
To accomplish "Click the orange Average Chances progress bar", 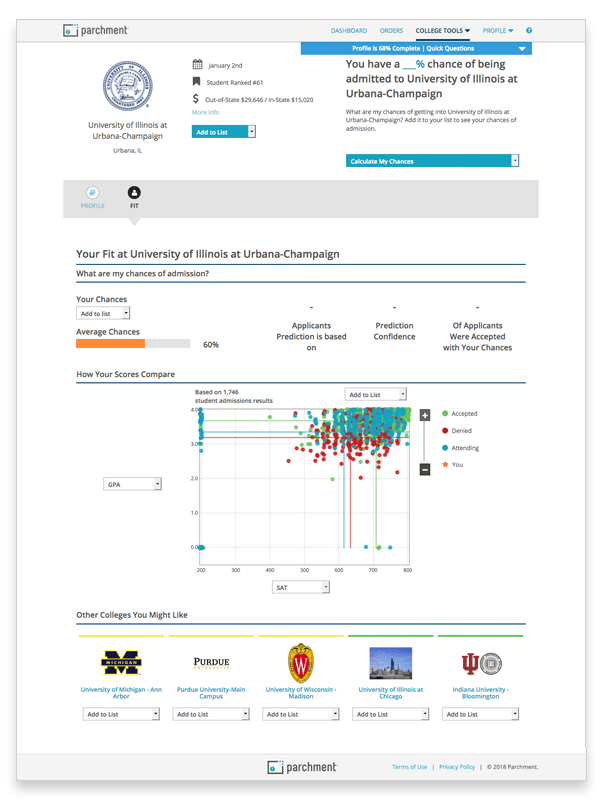I will [x=111, y=344].
